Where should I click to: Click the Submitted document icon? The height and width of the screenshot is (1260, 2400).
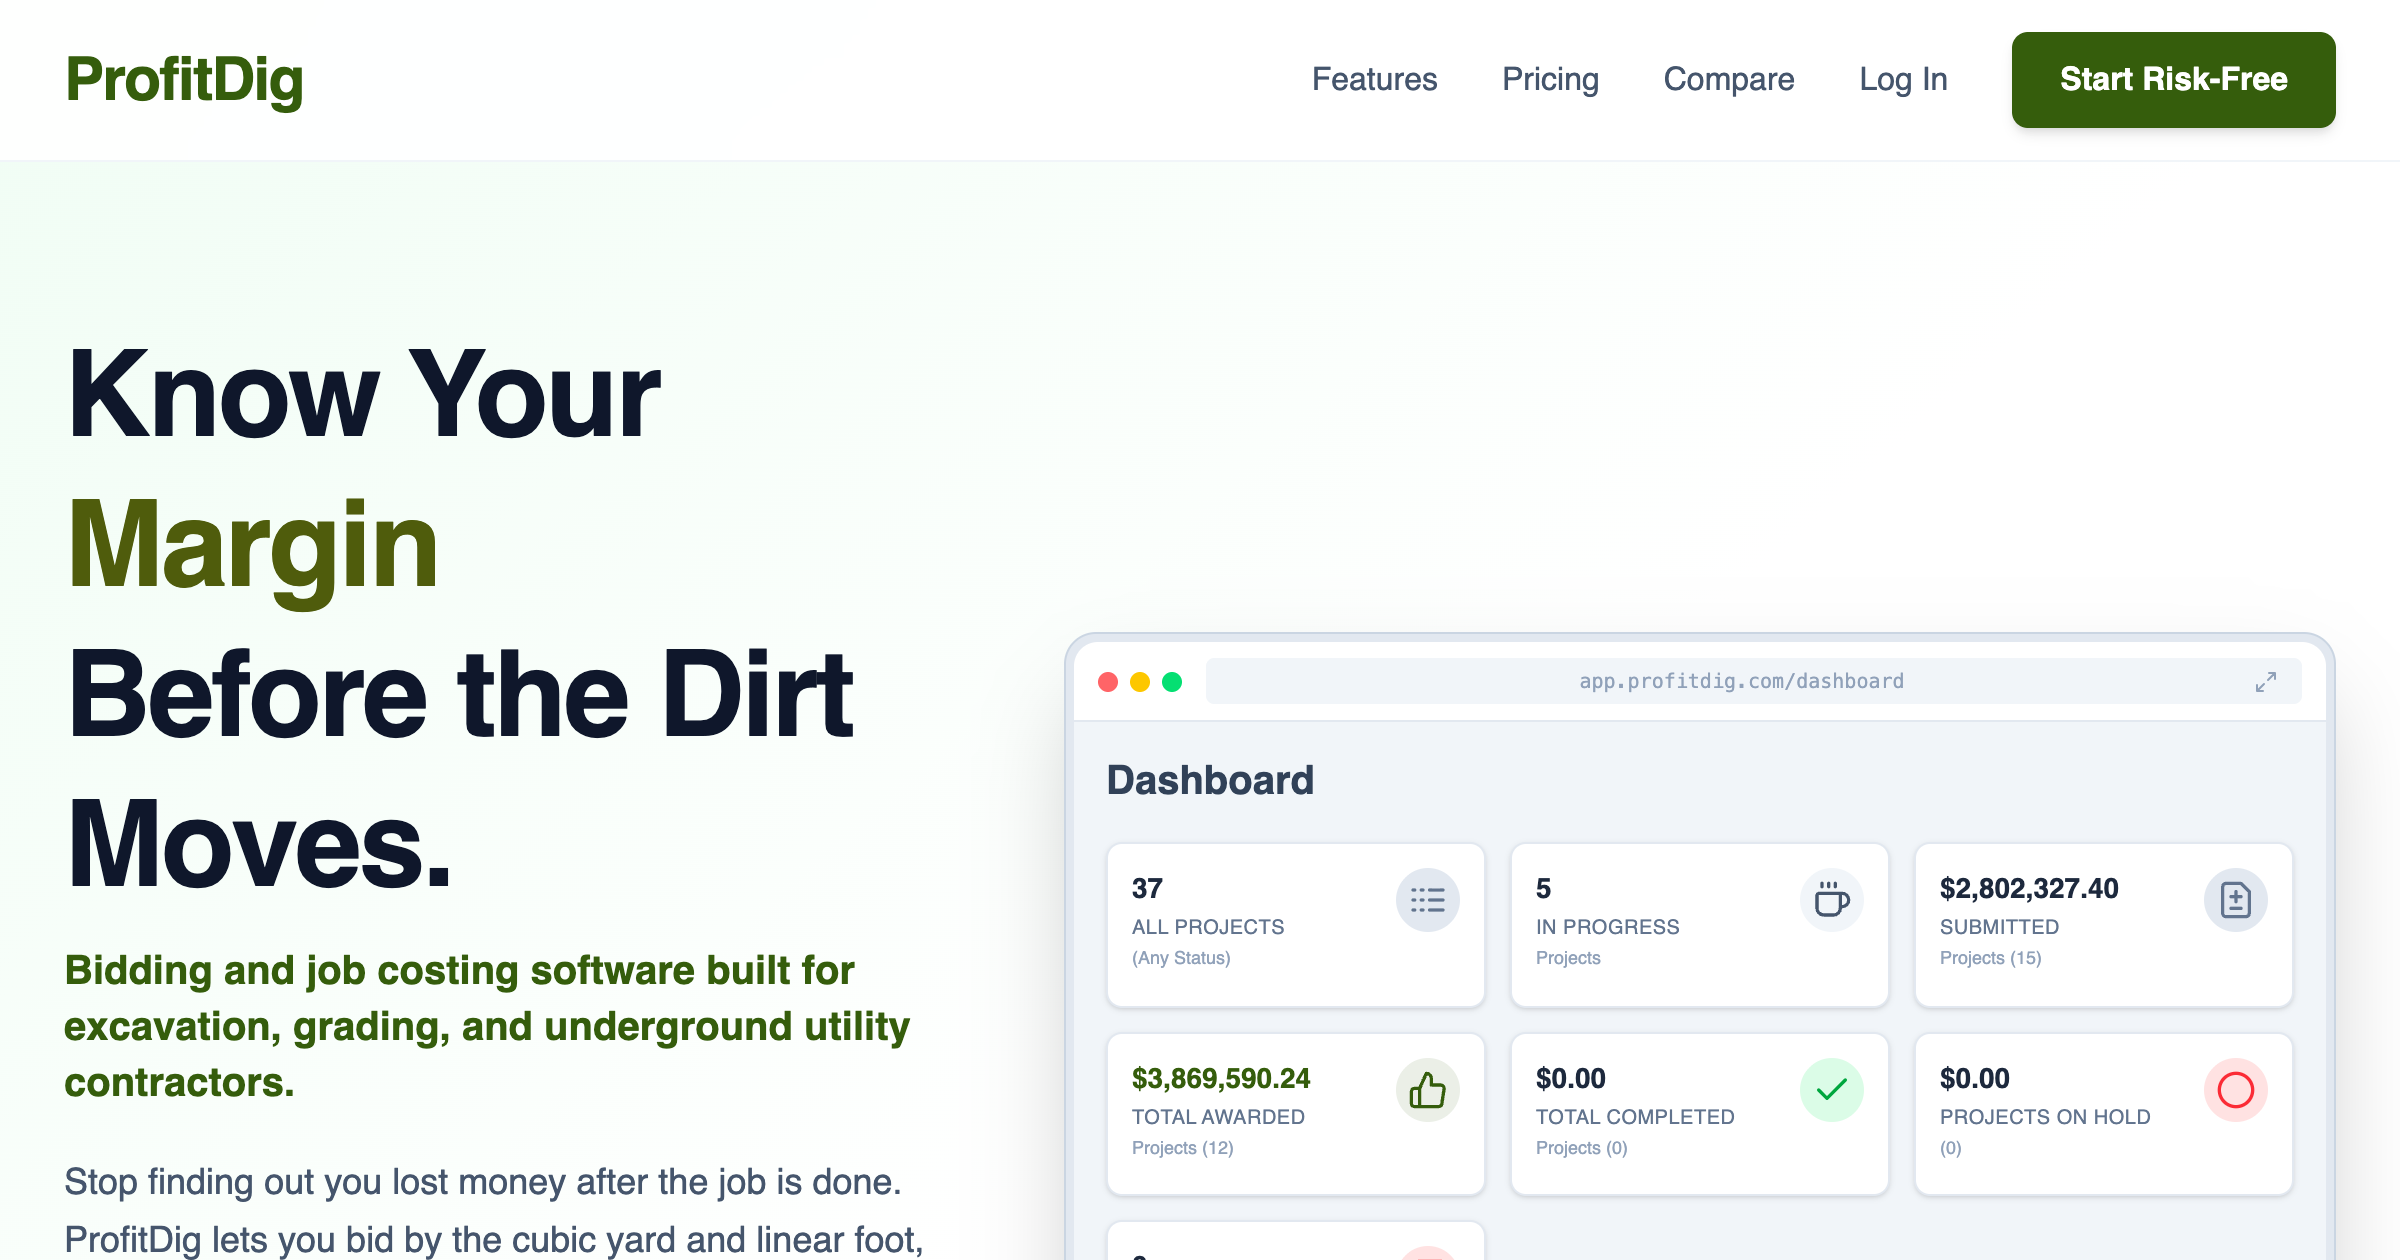point(2235,900)
